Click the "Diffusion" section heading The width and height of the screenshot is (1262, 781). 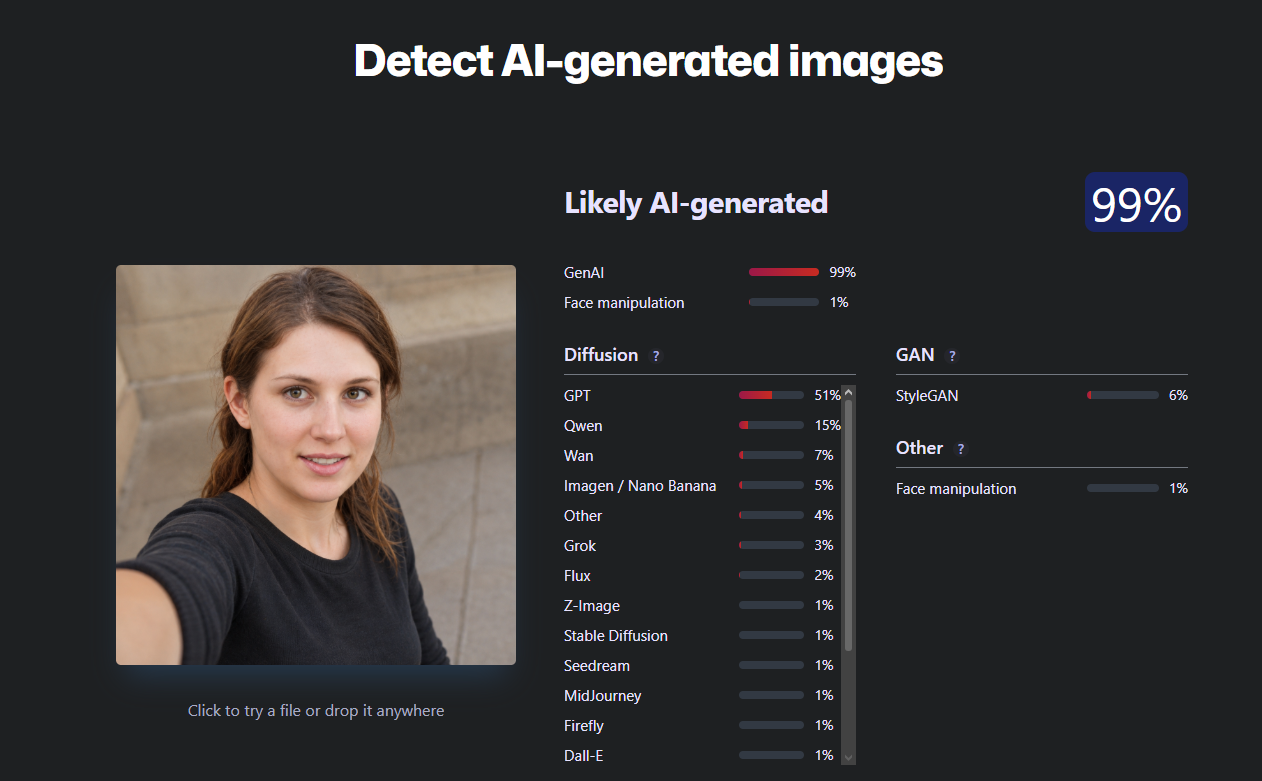601,355
